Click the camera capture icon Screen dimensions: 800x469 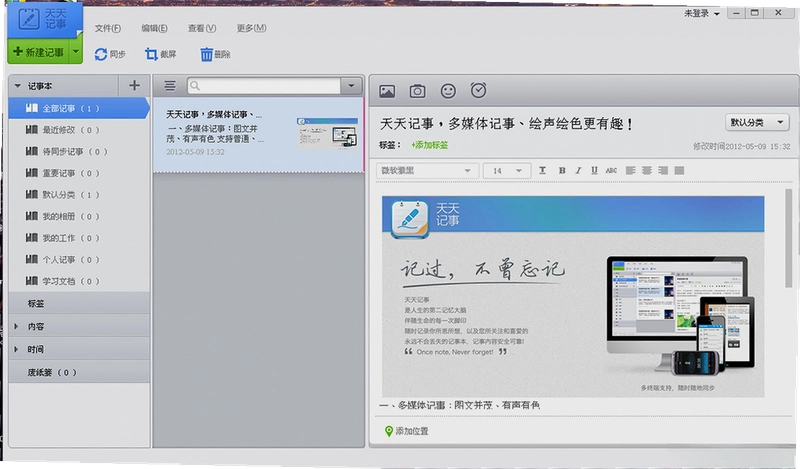pos(417,91)
